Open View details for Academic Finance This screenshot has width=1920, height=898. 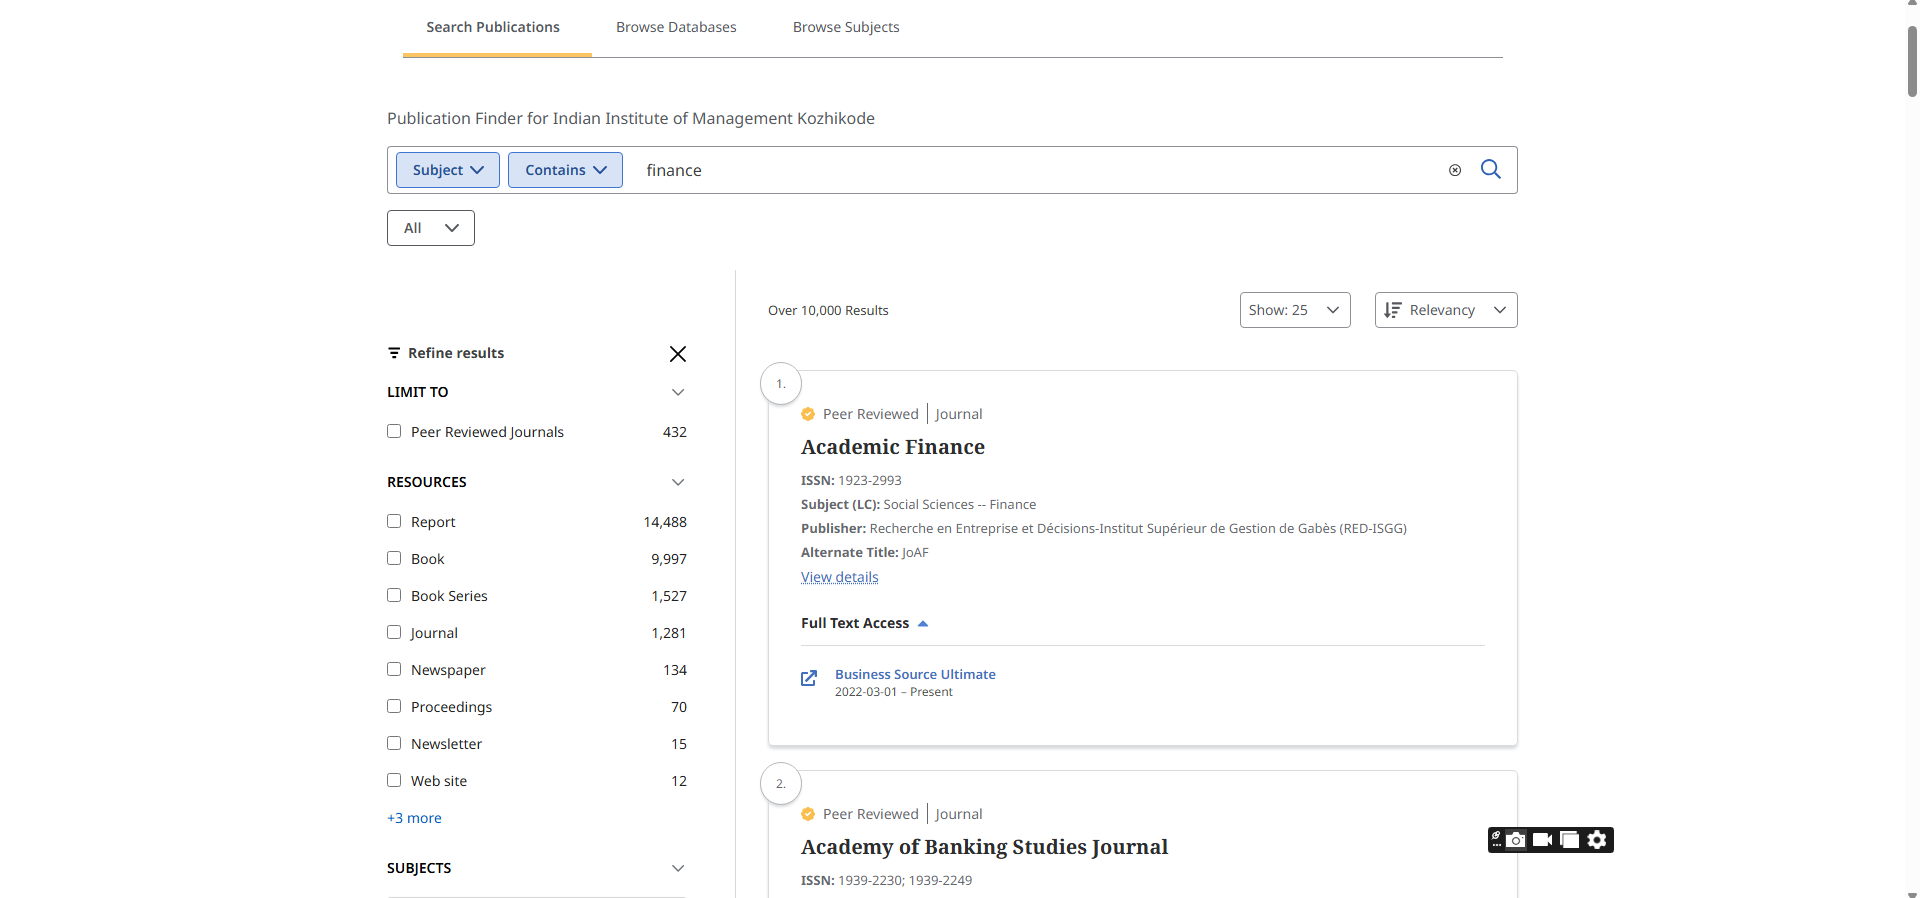coord(839,577)
